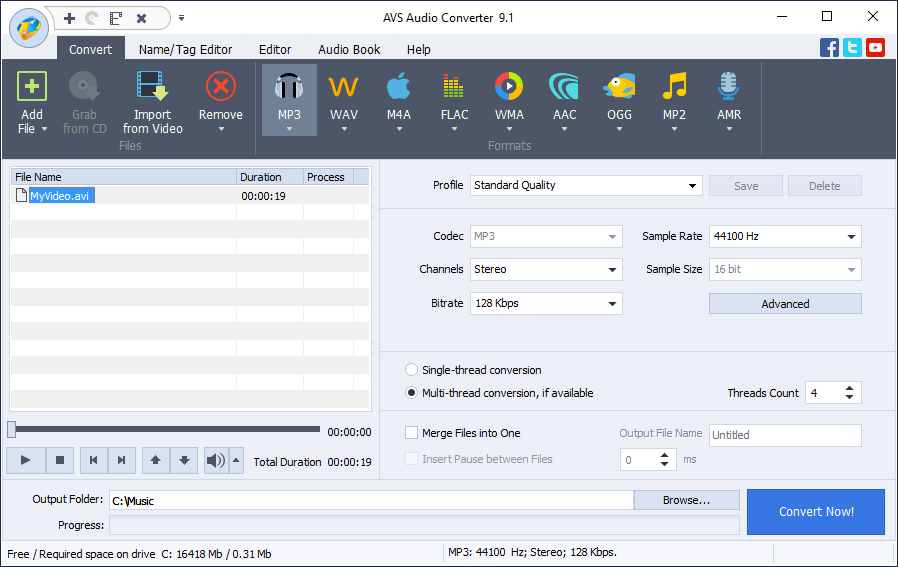Screen dimensions: 898x567
Task: Check Merge Files into One
Action: pyautogui.click(x=411, y=433)
